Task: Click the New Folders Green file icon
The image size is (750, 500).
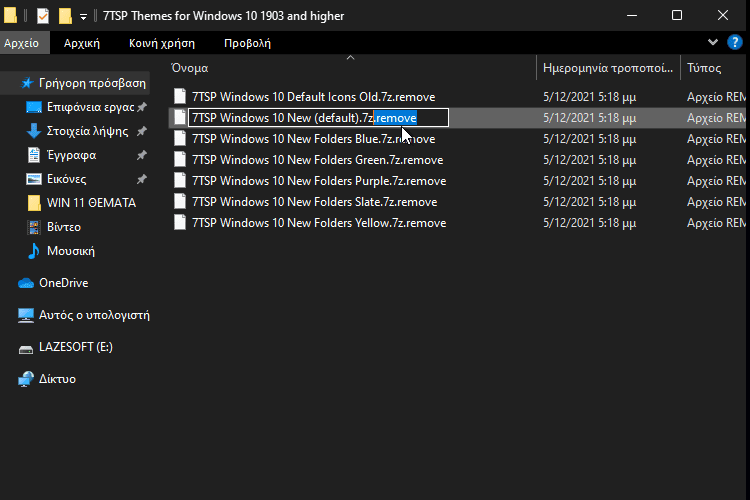Action: [180, 159]
